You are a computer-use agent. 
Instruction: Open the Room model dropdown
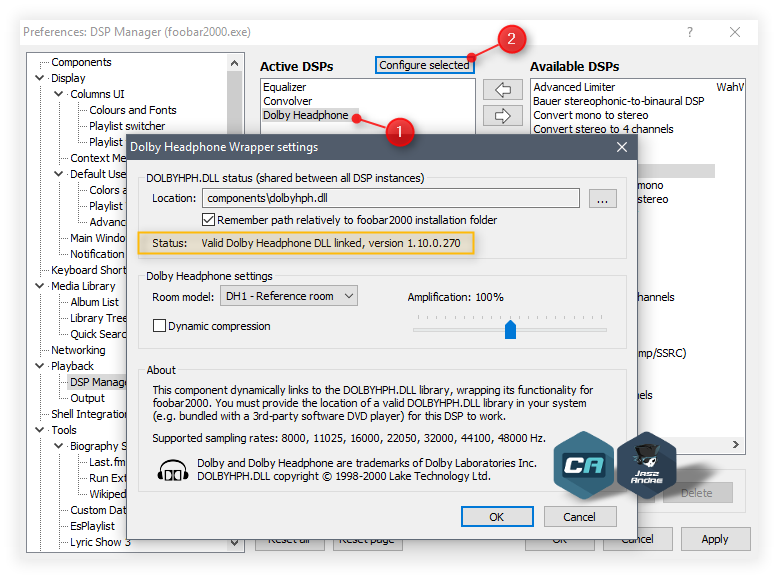click(x=289, y=296)
